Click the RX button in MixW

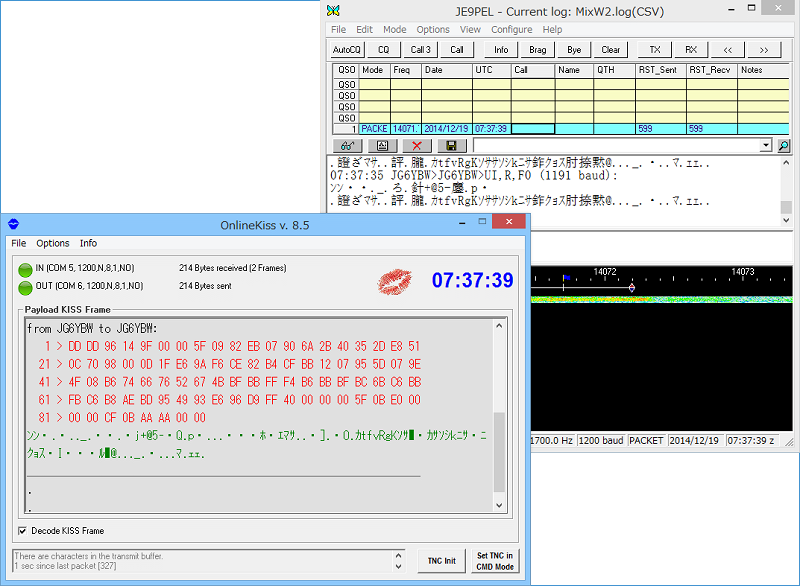click(x=691, y=50)
